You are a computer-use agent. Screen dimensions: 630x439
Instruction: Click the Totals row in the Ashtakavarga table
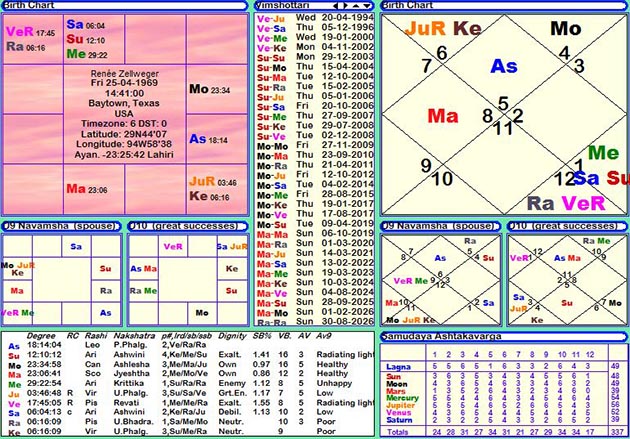pos(504,432)
